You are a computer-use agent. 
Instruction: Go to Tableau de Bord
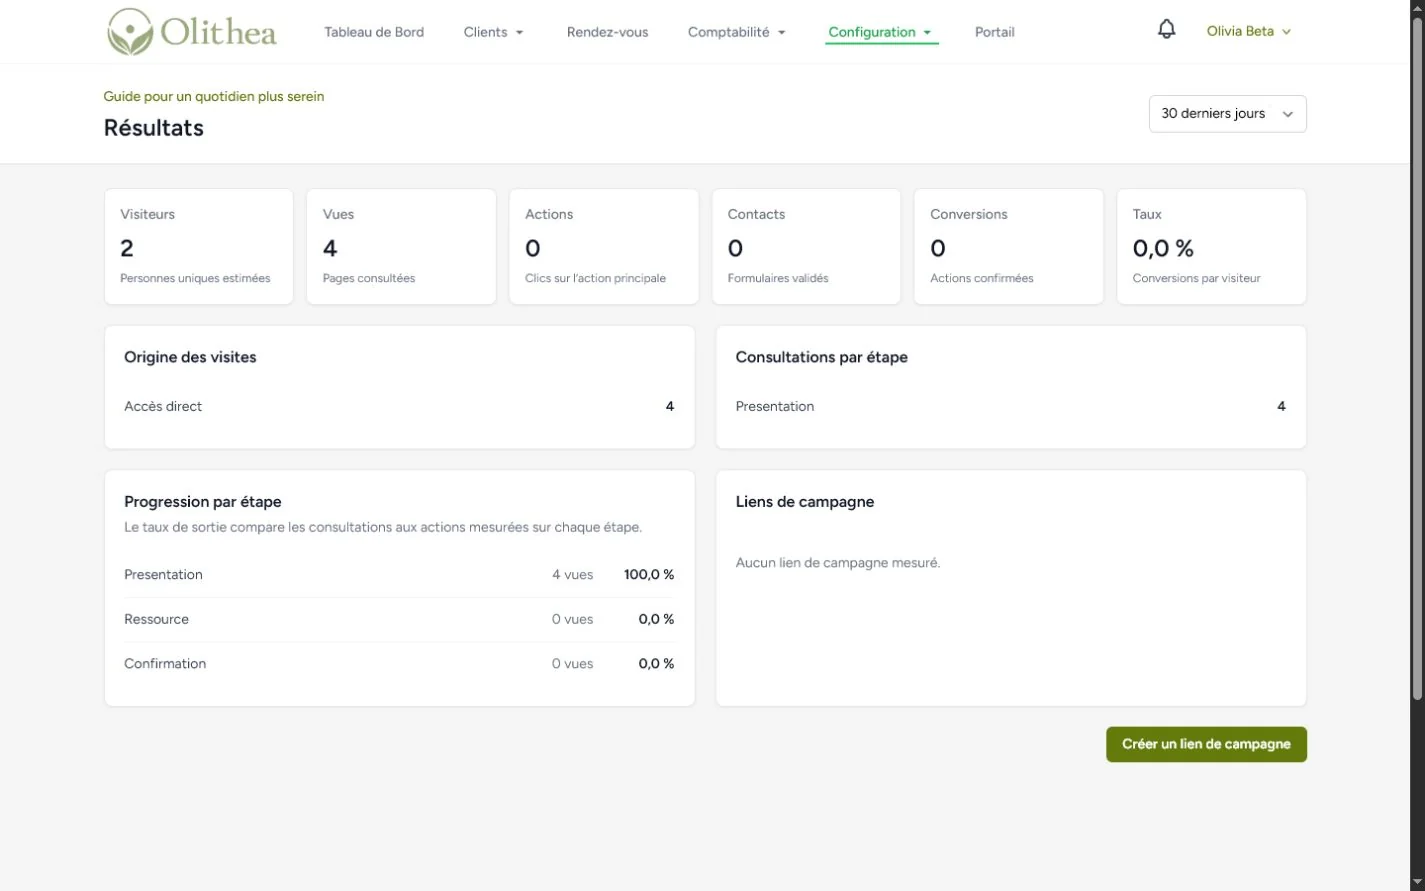(x=374, y=32)
